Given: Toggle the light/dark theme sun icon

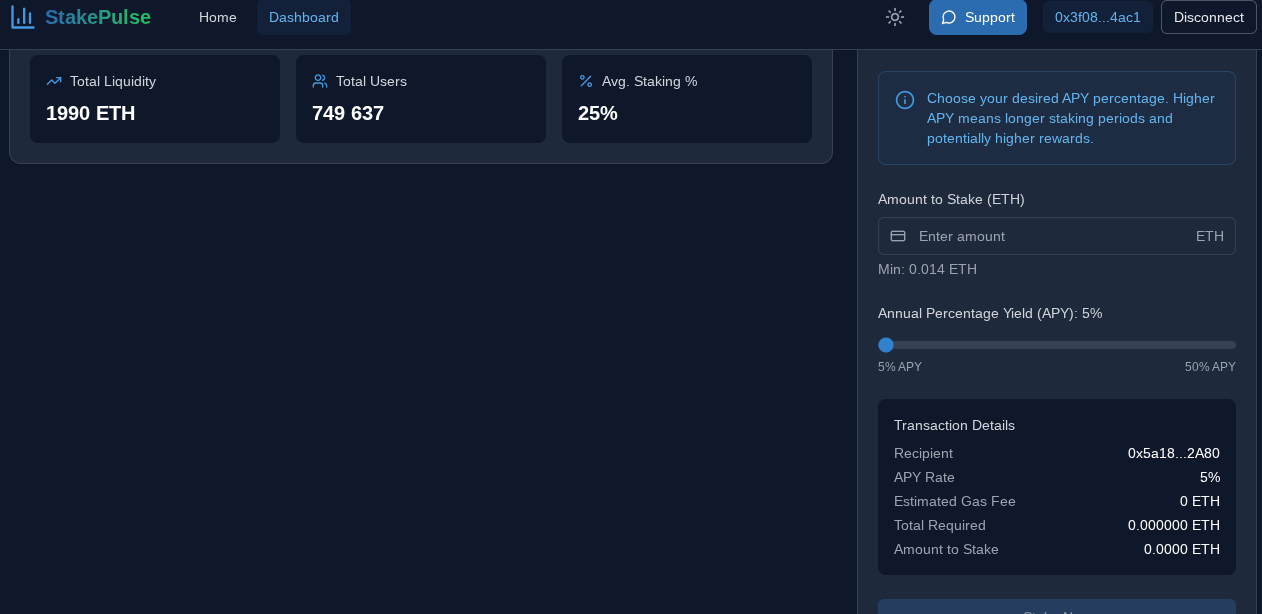Looking at the screenshot, I should click(894, 17).
